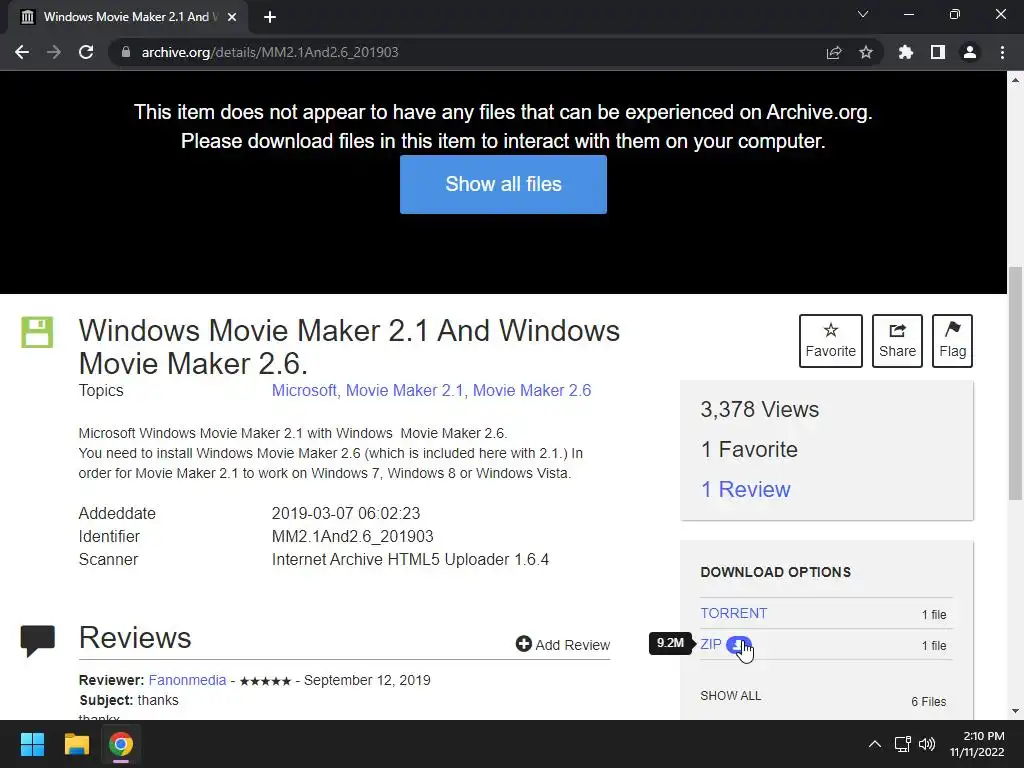This screenshot has height=768, width=1024.
Task: Open the Movie Maker 2.1 topic link
Action: [x=404, y=391]
